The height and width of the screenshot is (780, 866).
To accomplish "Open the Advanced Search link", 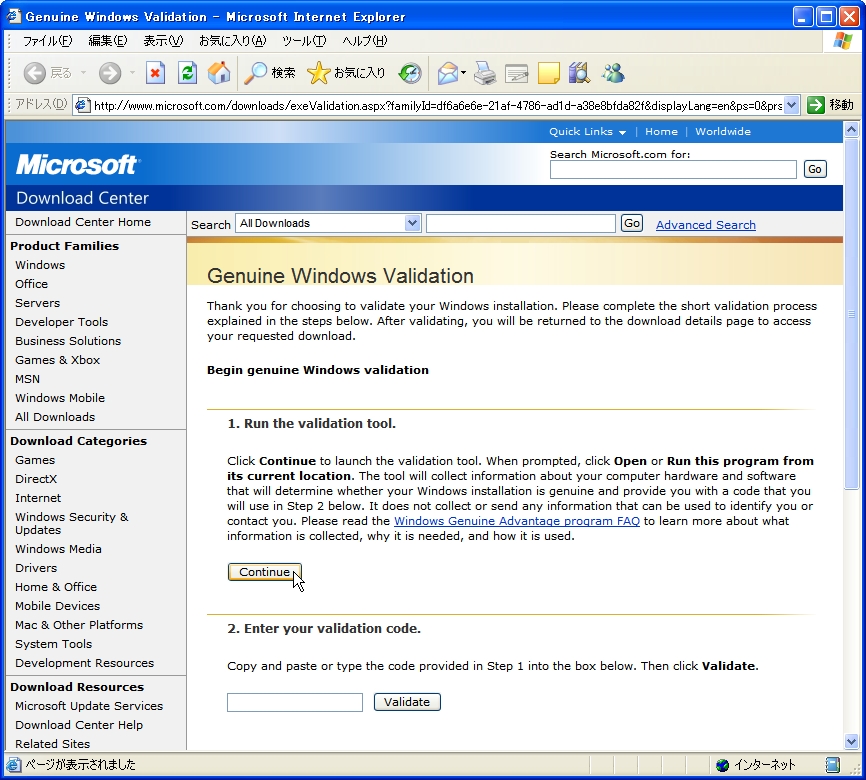I will click(x=706, y=225).
